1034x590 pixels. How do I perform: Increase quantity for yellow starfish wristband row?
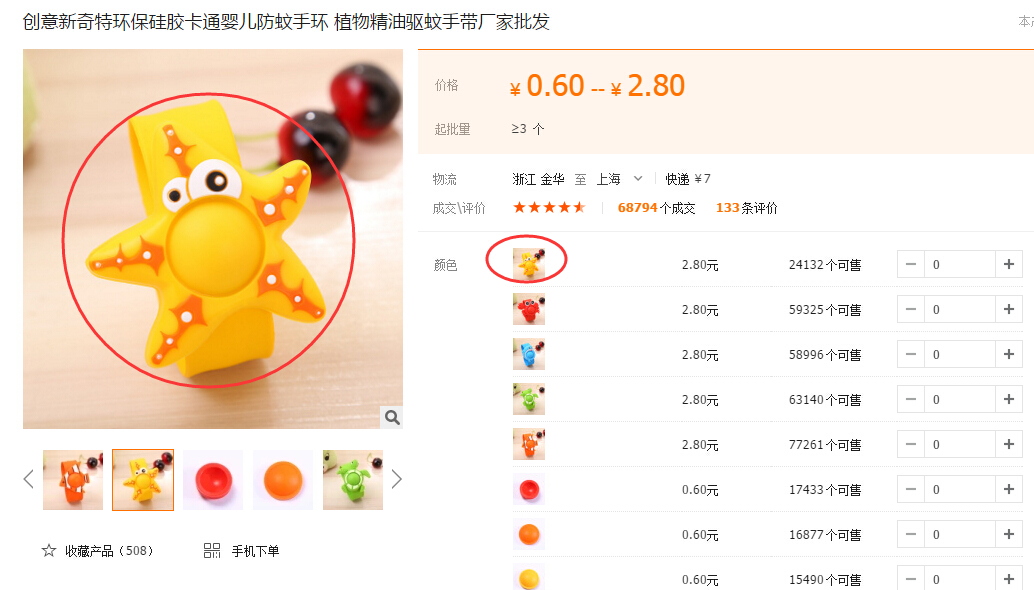pos(1009,264)
